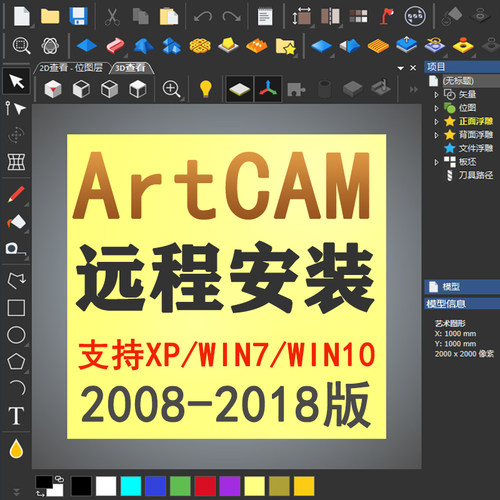Viewport: 500px width, 500px height.
Task: Expand the 位图 tree node
Action: (x=436, y=108)
